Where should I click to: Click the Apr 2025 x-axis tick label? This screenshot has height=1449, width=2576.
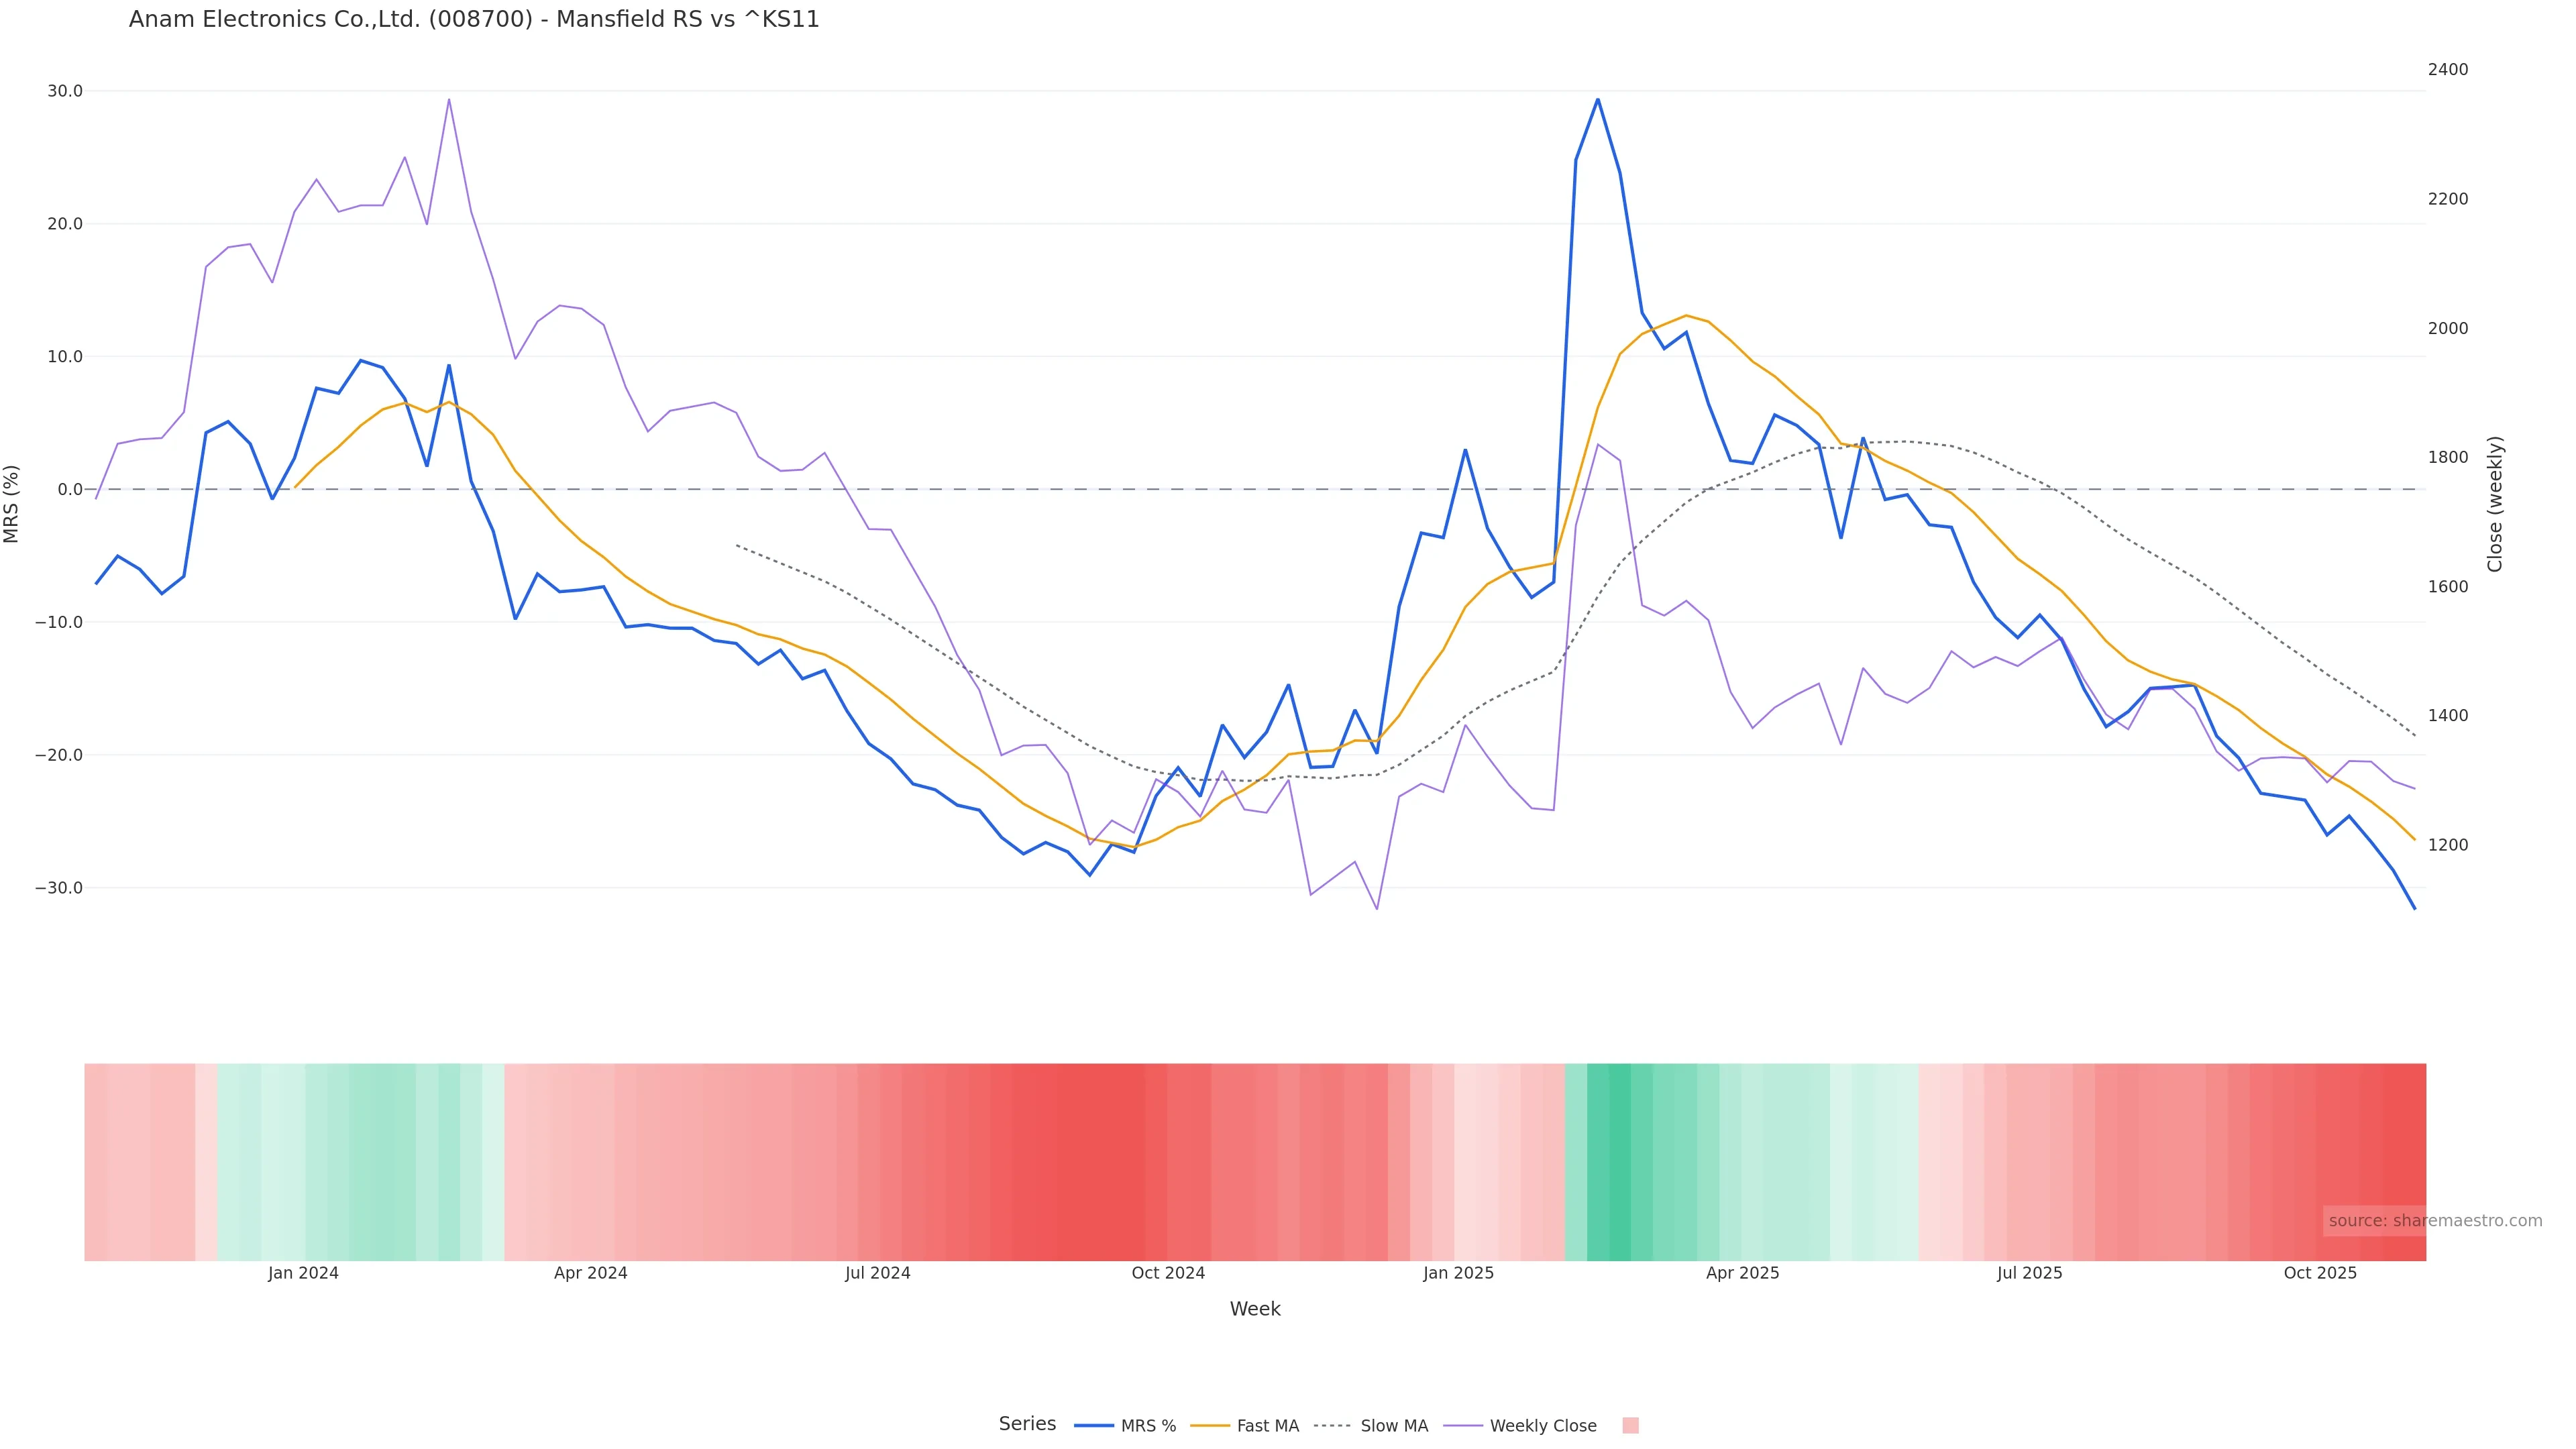coord(1742,1274)
